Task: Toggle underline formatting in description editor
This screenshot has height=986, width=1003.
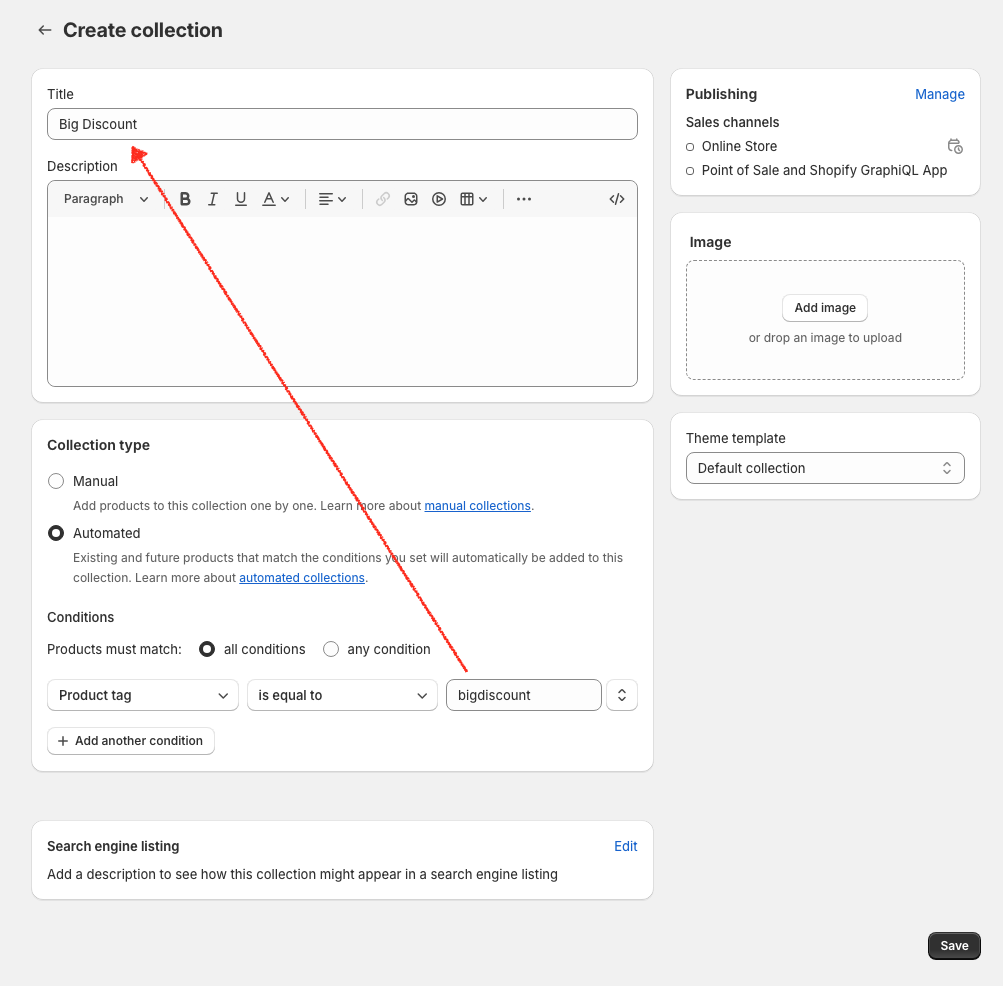Action: point(241,199)
